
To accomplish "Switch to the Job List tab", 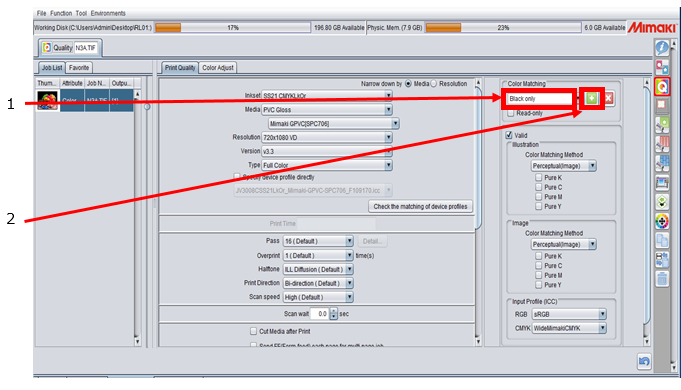I will tap(52, 67).
